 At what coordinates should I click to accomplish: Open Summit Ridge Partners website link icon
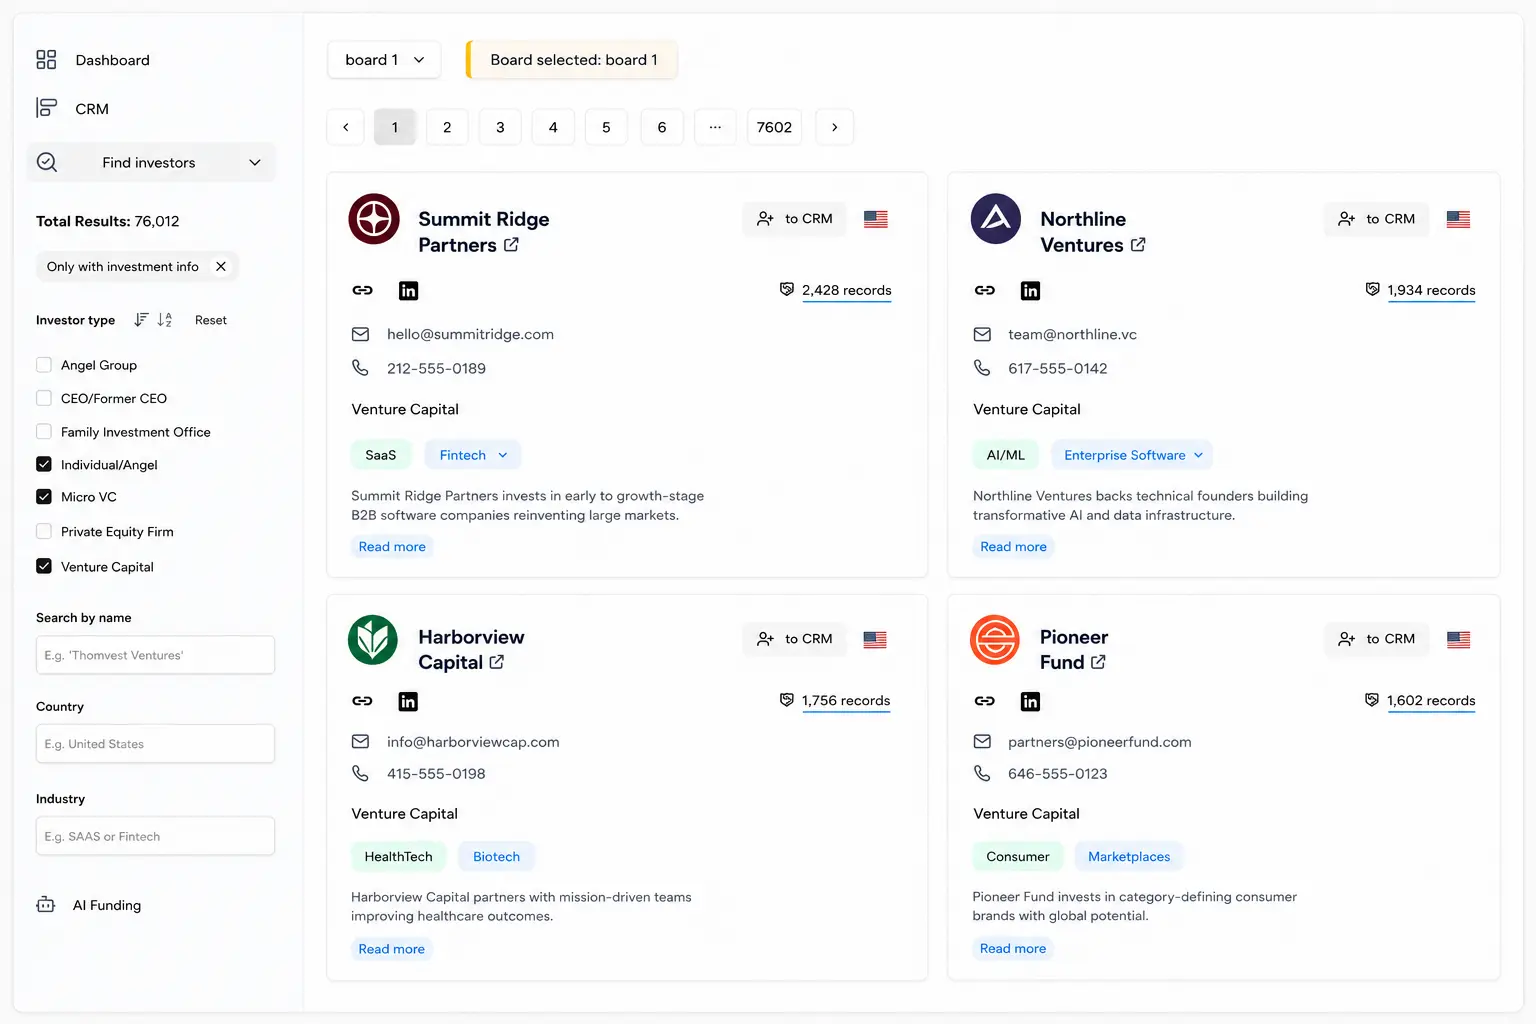[362, 290]
